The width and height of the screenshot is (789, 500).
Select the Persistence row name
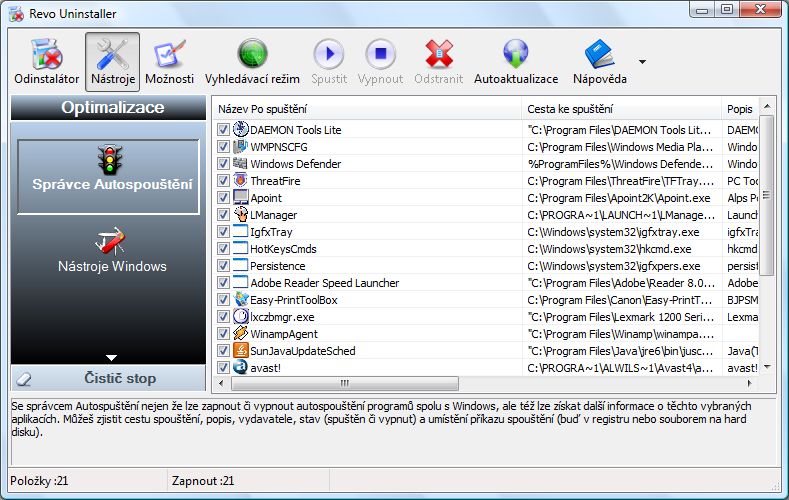click(278, 266)
